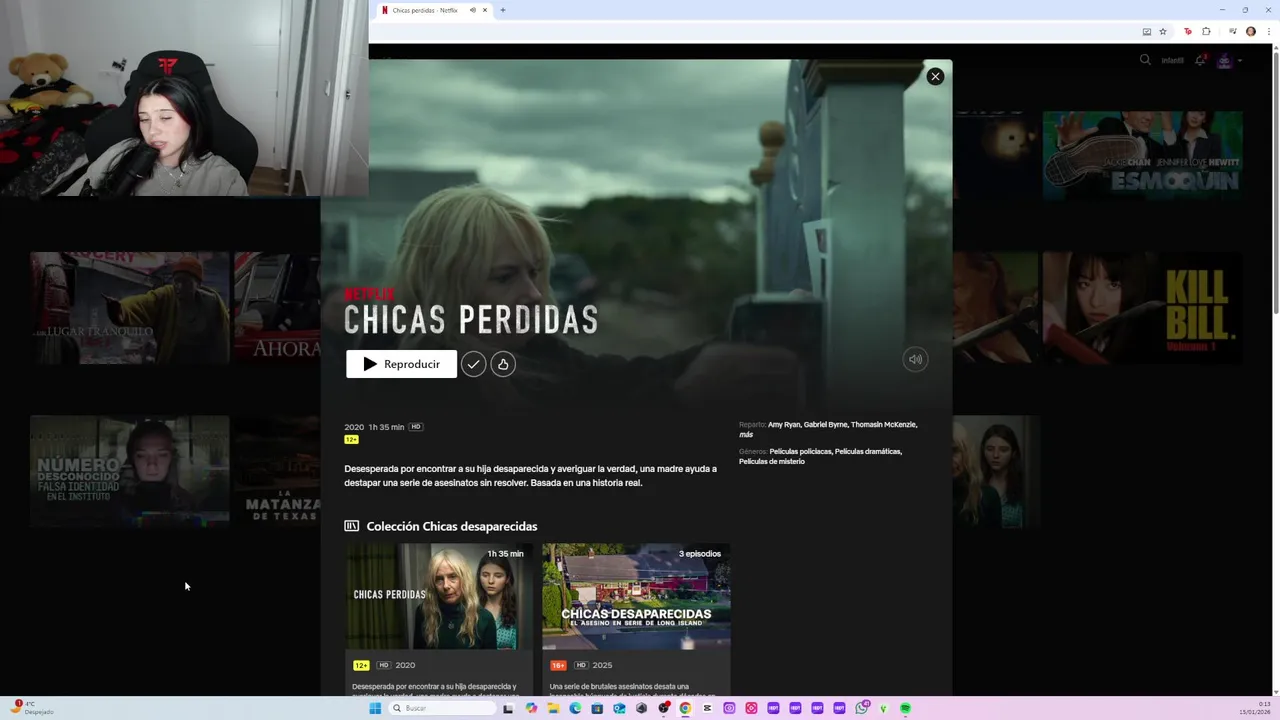
Task: Open WhatsApp from taskbar
Action: click(x=862, y=708)
